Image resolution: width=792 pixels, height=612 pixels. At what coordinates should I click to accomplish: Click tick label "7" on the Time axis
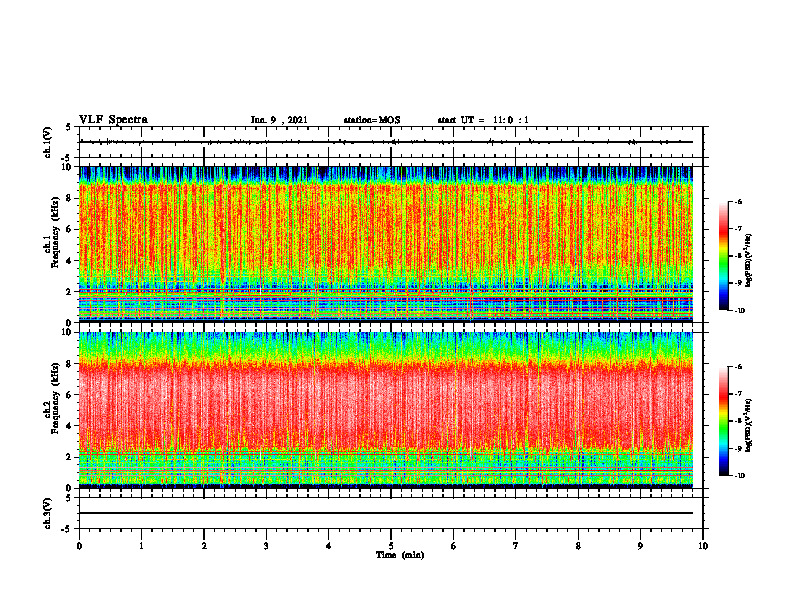click(x=516, y=546)
